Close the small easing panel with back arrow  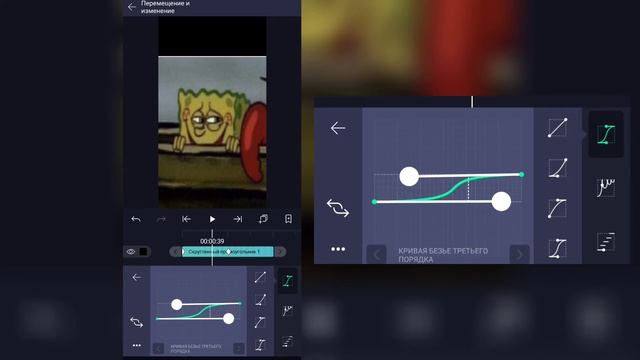click(x=136, y=278)
